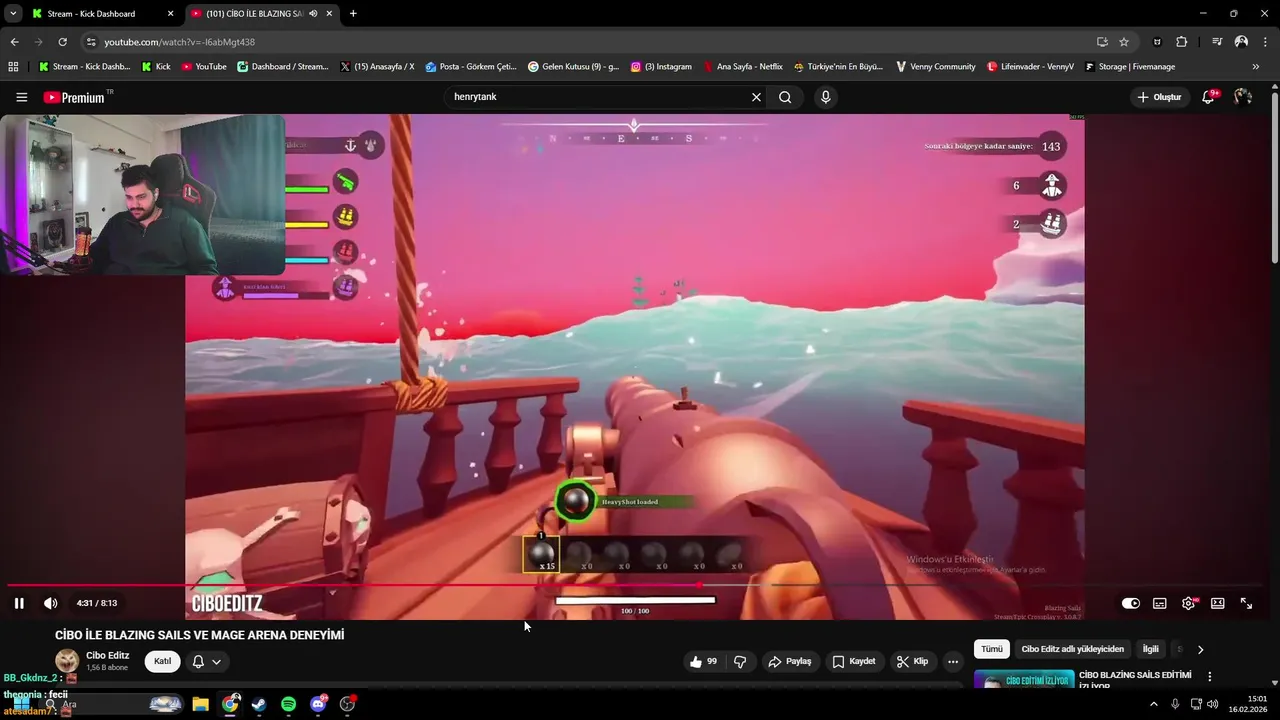Open File Explorer from taskbar
Image resolution: width=1280 pixels, height=720 pixels.
click(200, 704)
